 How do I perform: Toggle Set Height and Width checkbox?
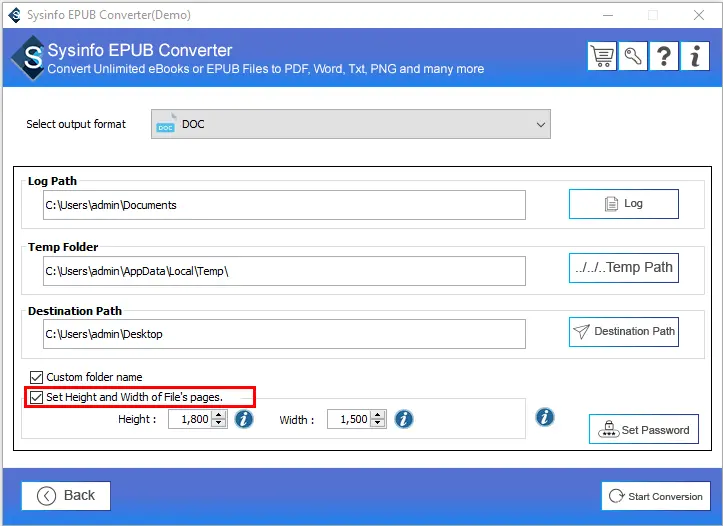tap(37, 397)
